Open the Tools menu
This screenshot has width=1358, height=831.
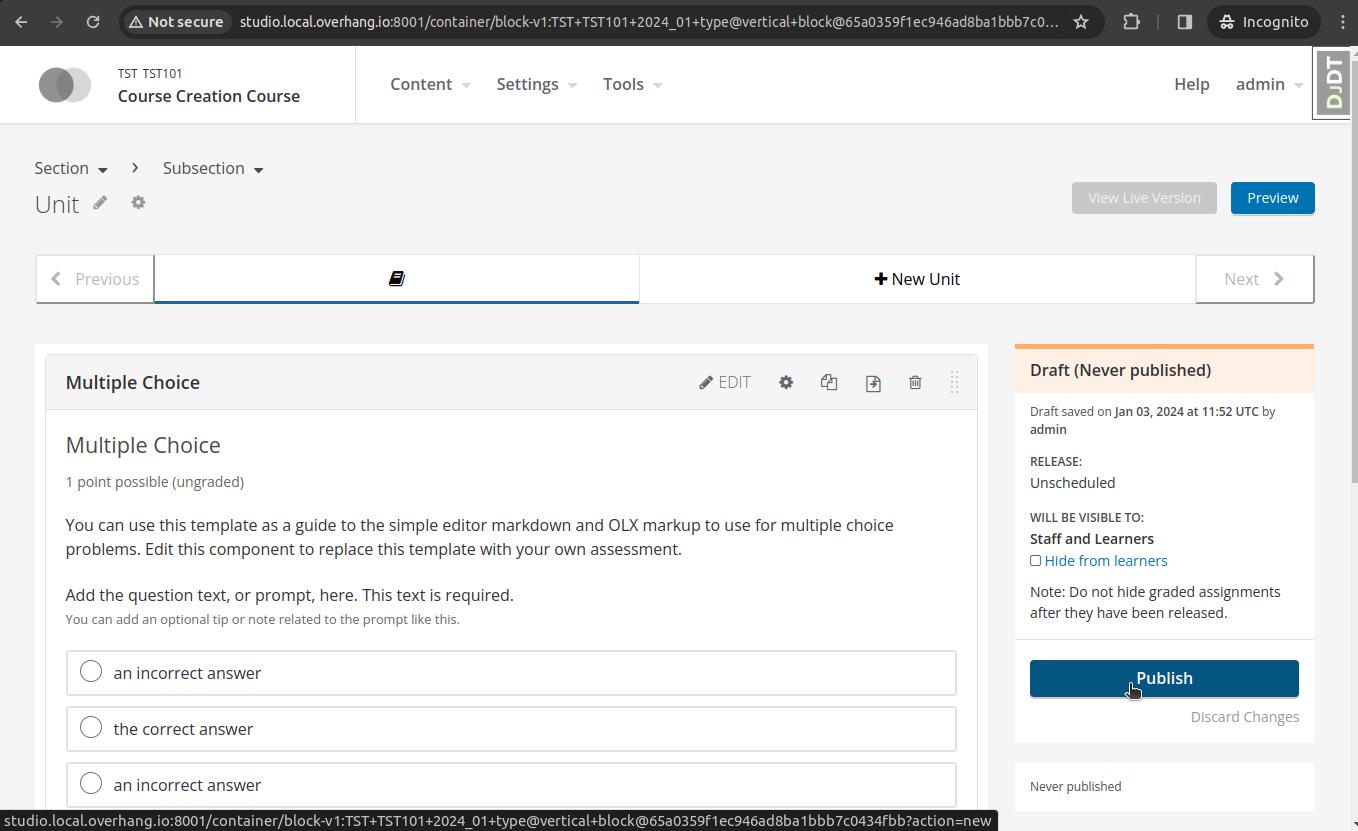pos(632,84)
